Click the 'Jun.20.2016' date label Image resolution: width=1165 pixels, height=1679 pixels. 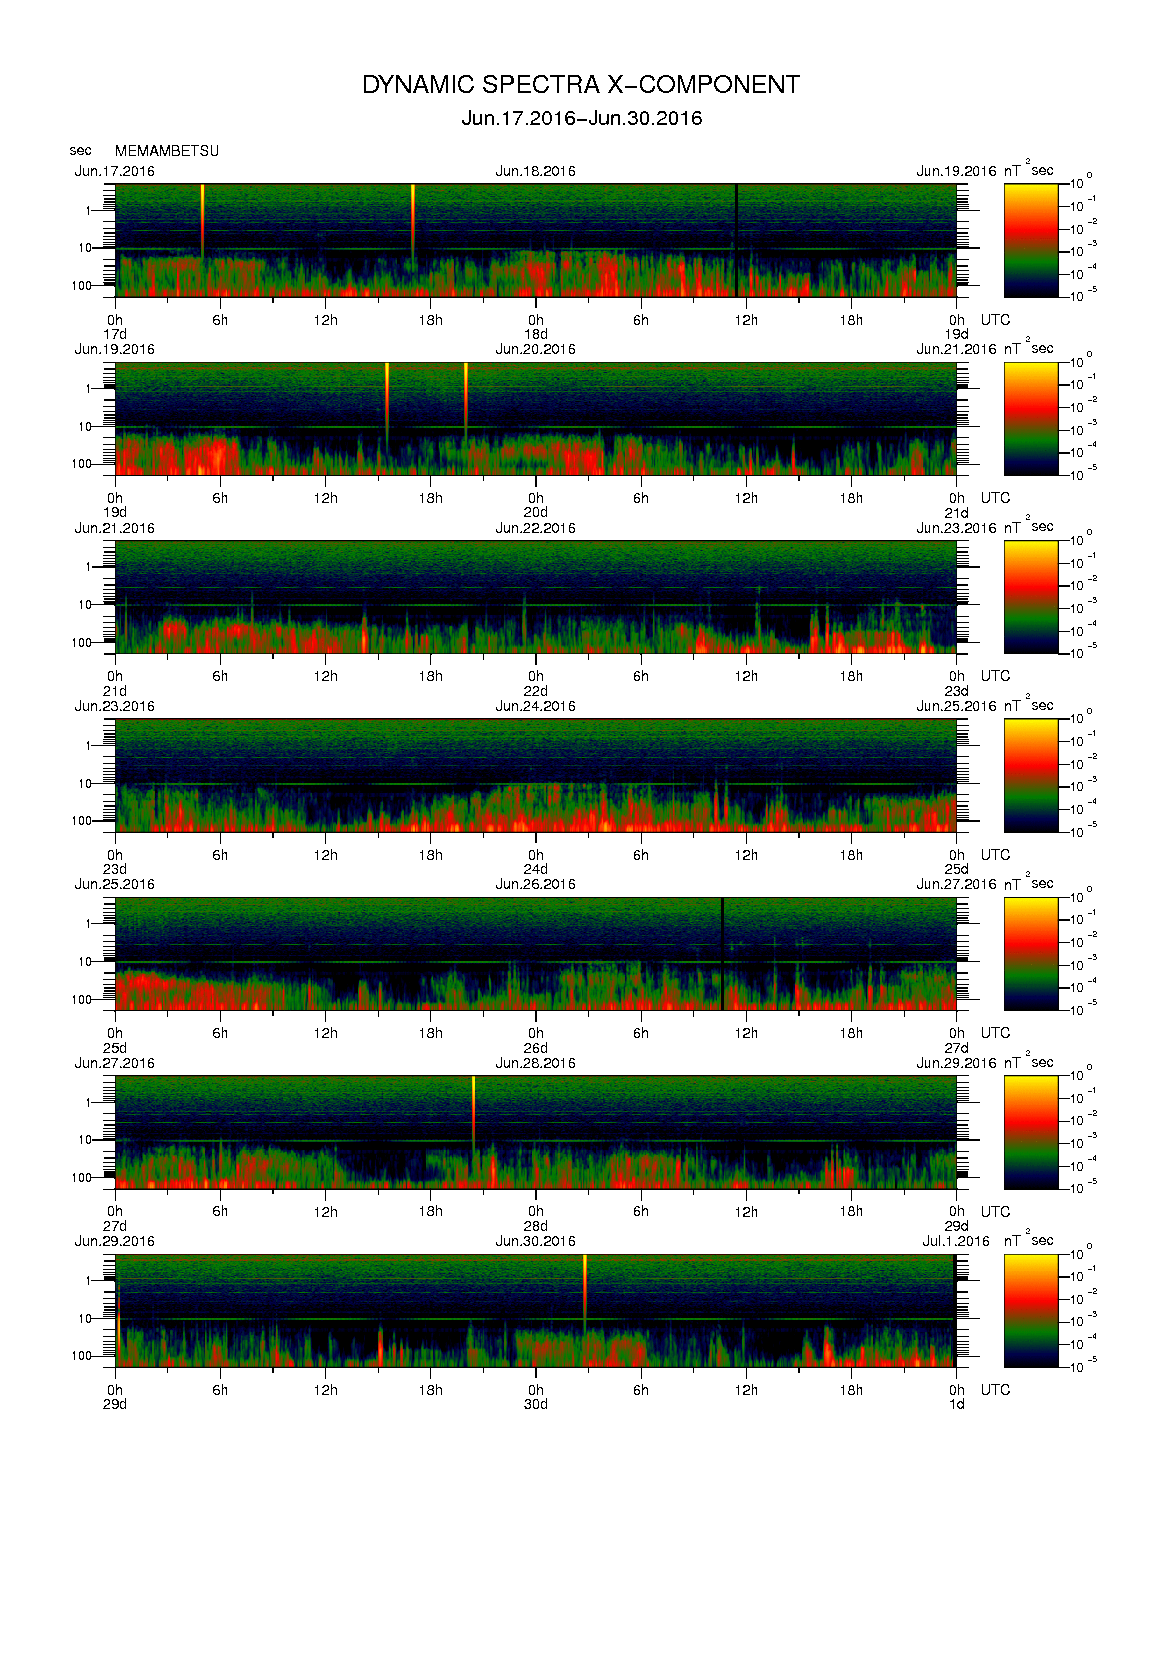pos(536,349)
